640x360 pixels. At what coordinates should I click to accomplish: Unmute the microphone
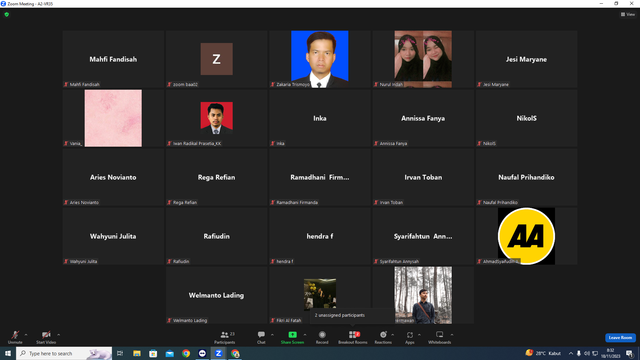pyautogui.click(x=15, y=337)
